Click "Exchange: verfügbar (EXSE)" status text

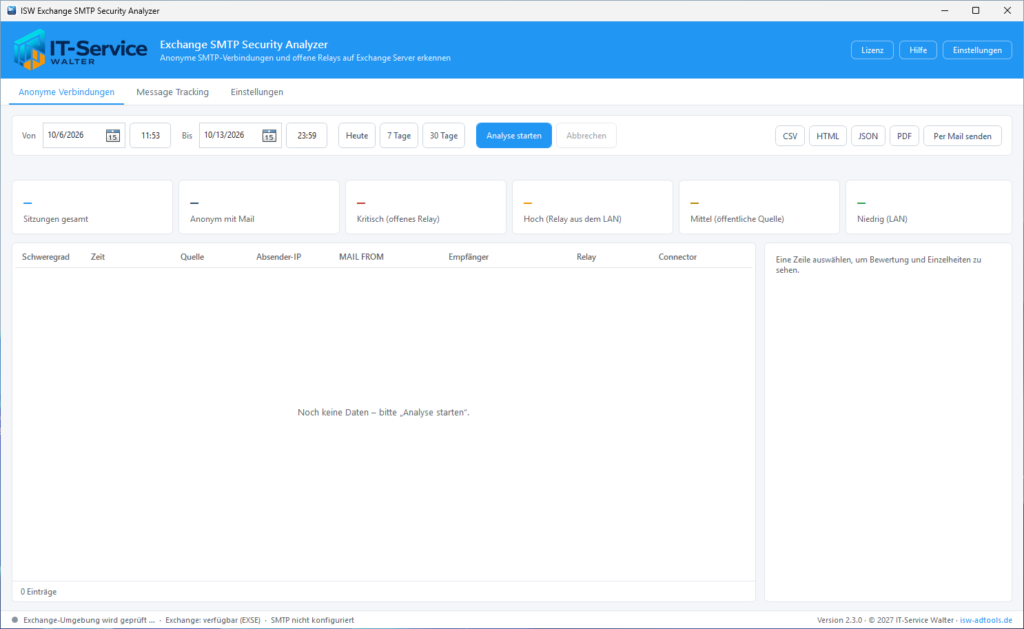point(212,620)
